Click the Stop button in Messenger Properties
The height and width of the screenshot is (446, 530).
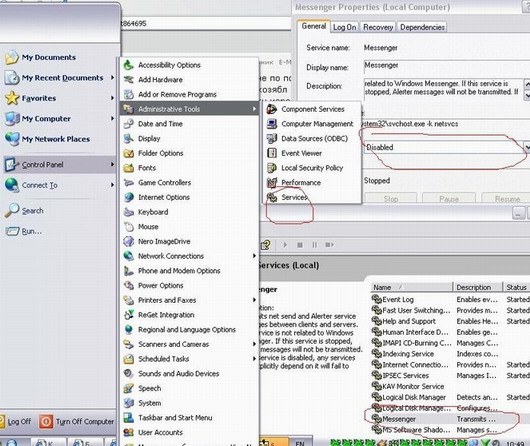391,198
